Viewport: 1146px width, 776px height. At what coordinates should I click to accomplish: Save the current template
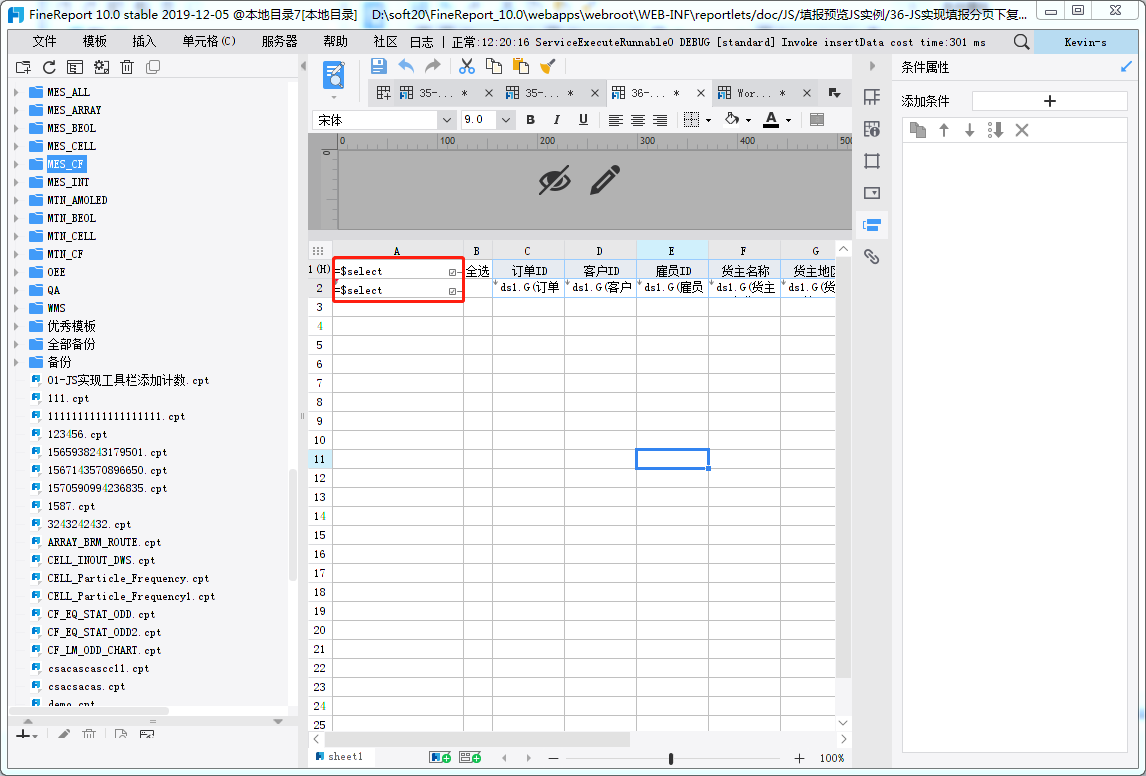pos(379,66)
